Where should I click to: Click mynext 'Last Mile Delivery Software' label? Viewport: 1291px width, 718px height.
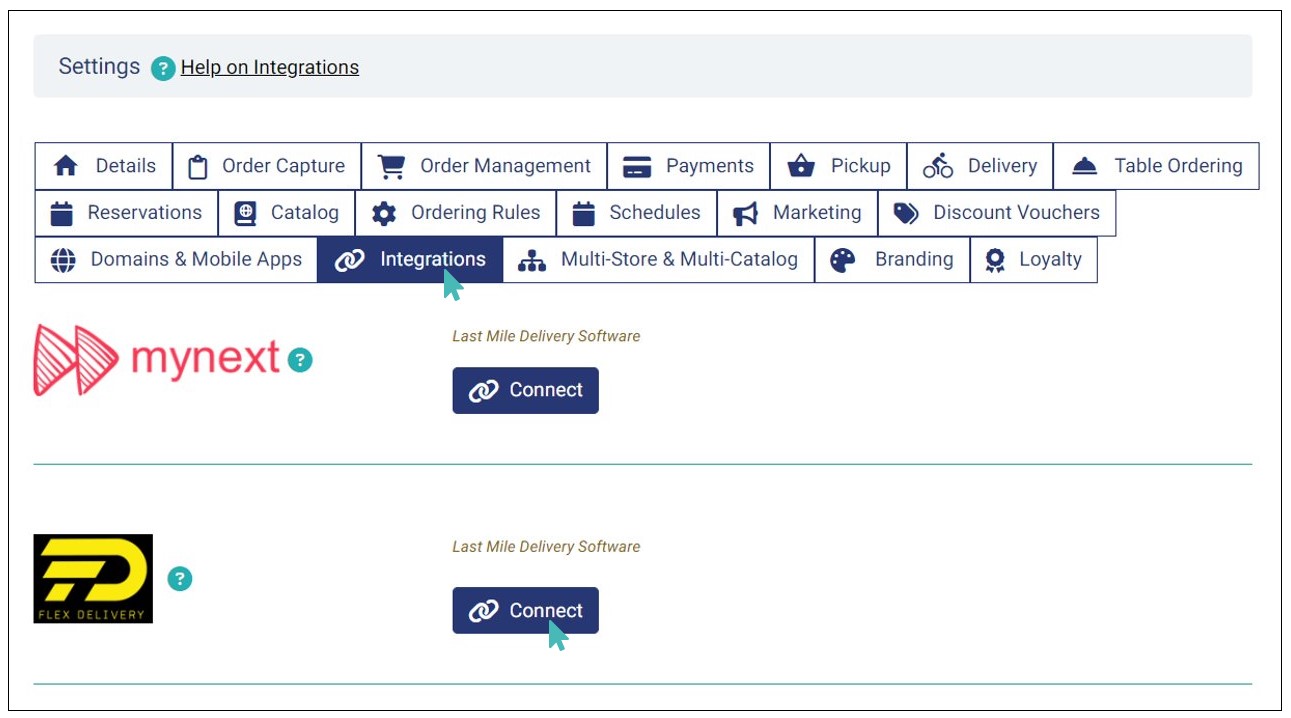pyautogui.click(x=546, y=336)
